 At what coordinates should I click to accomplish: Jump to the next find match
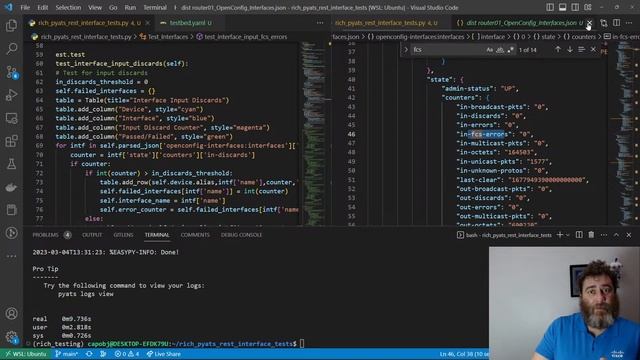pyautogui.click(x=570, y=49)
